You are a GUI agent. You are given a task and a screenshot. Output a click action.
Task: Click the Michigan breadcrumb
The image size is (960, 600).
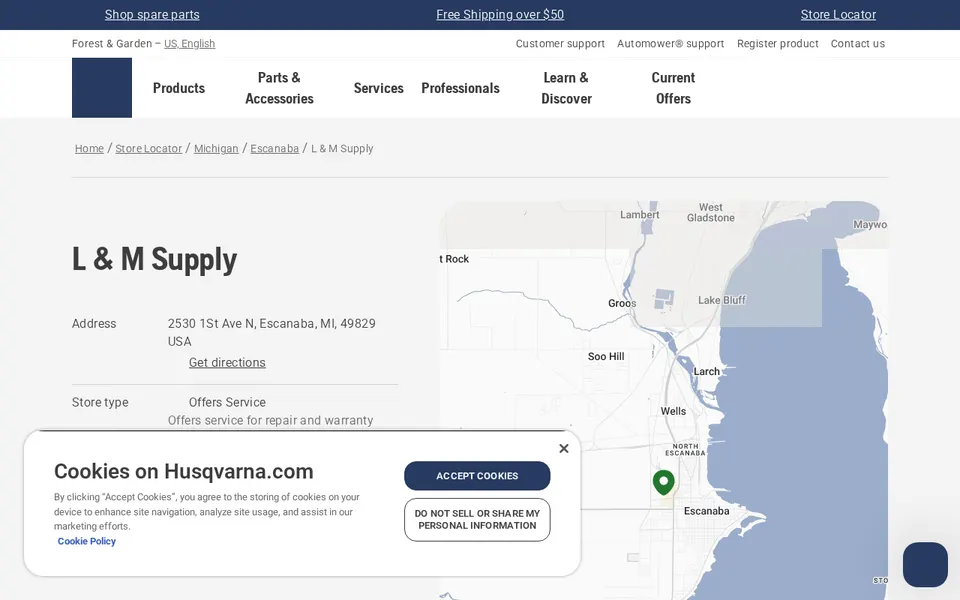tap(216, 149)
